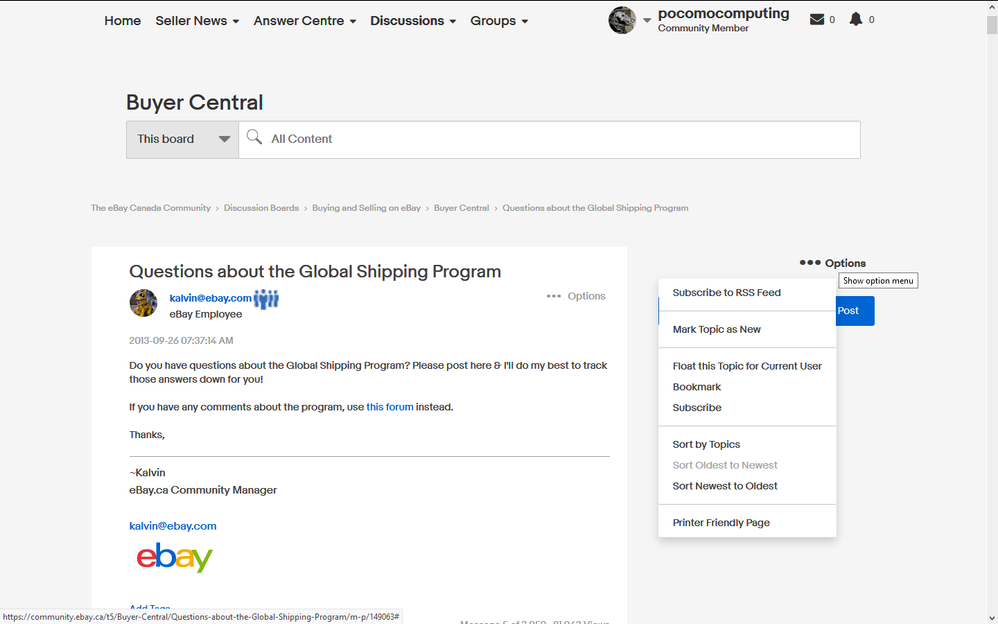The height and width of the screenshot is (624, 998).
Task: Expand the Discussions menu
Action: pyautogui.click(x=413, y=21)
